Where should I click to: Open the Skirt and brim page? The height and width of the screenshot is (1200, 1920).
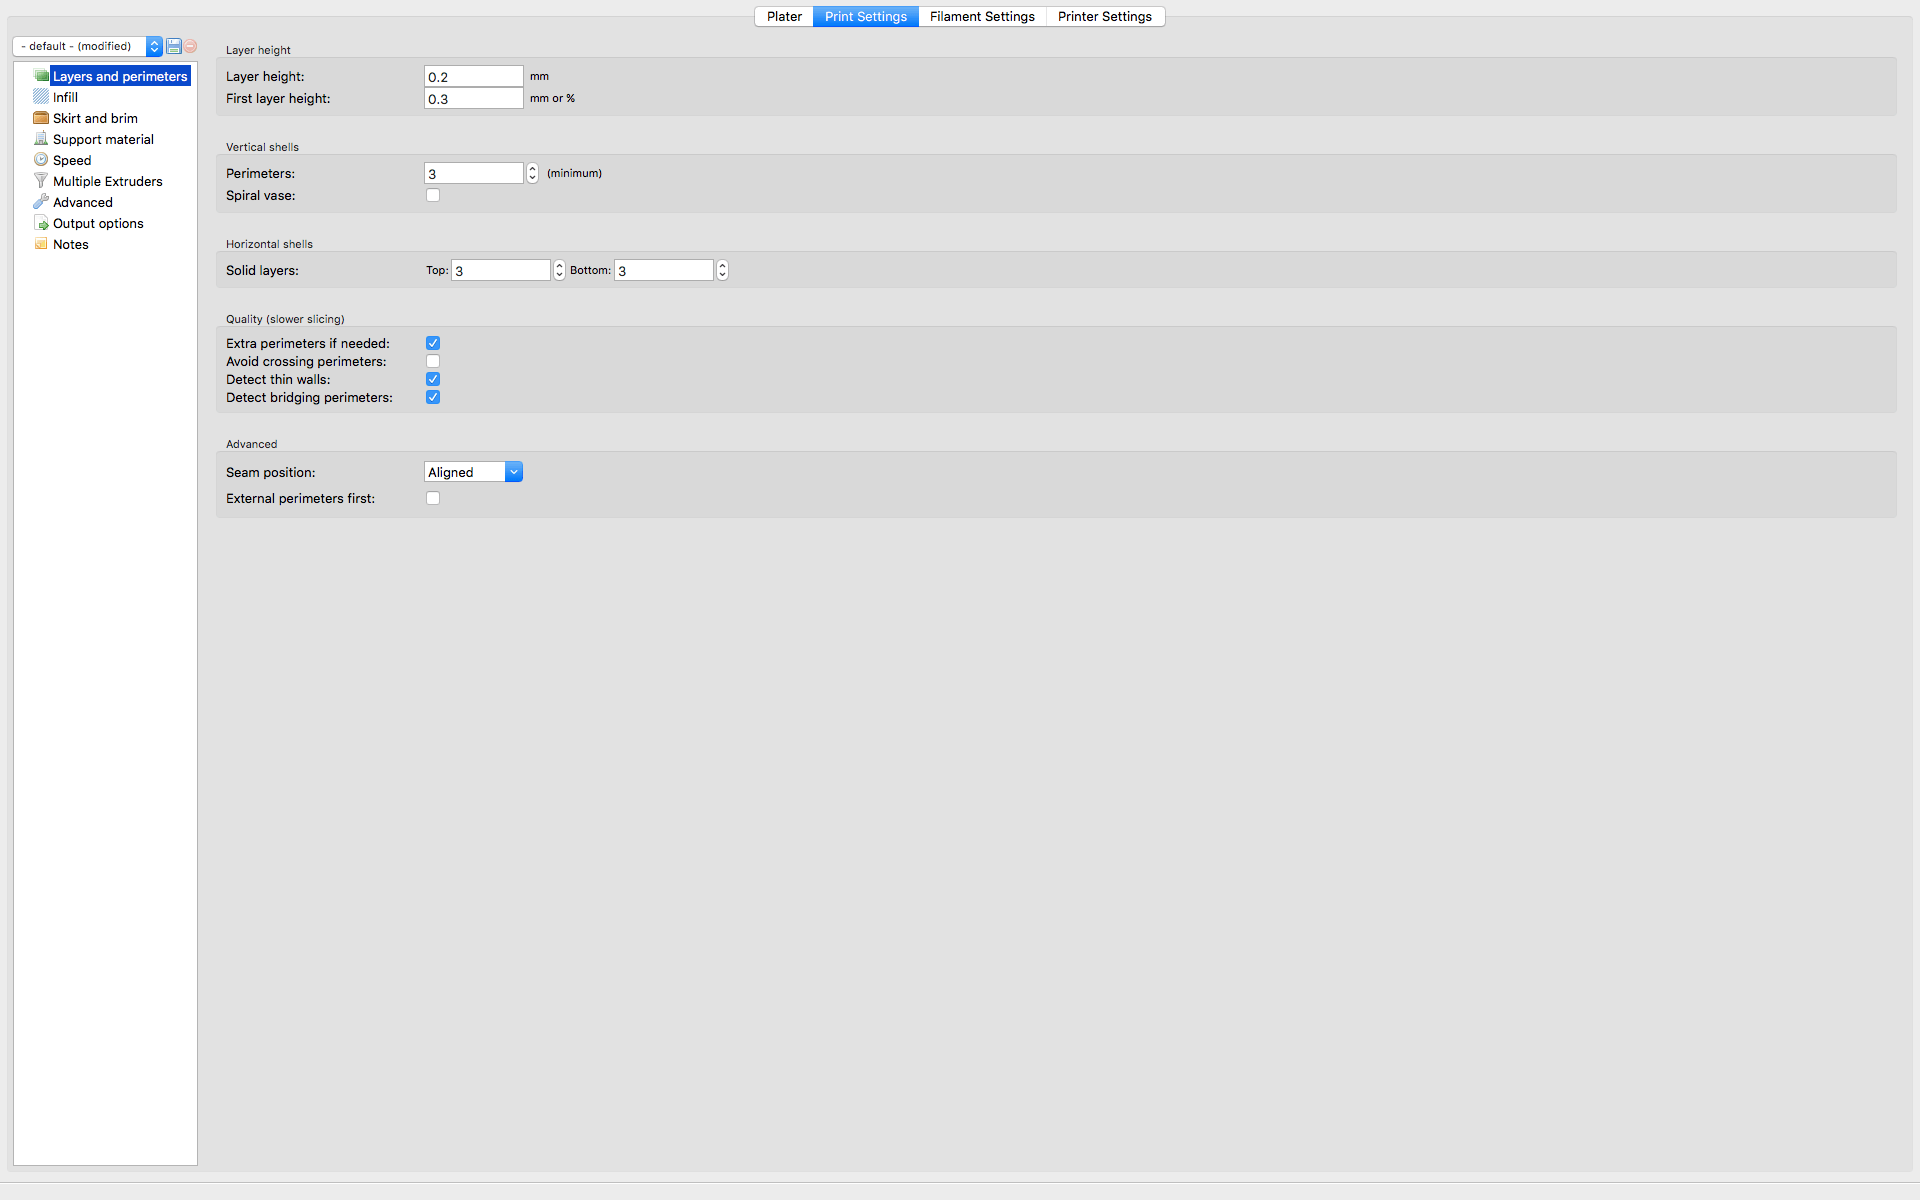tap(95, 118)
